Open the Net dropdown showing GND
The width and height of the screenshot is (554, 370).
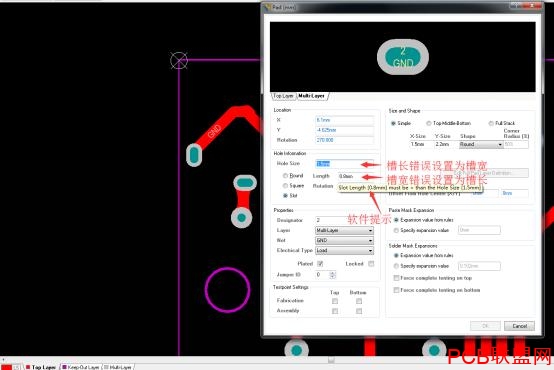[x=344, y=240]
